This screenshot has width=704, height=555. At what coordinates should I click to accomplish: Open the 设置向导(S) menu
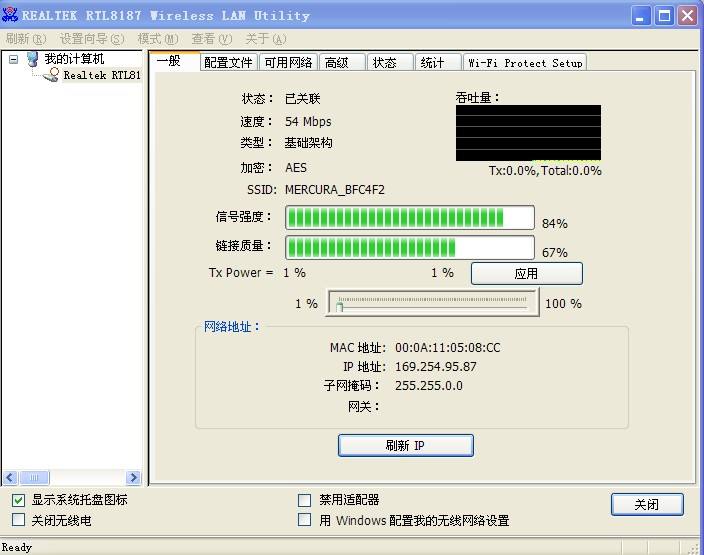coord(92,39)
